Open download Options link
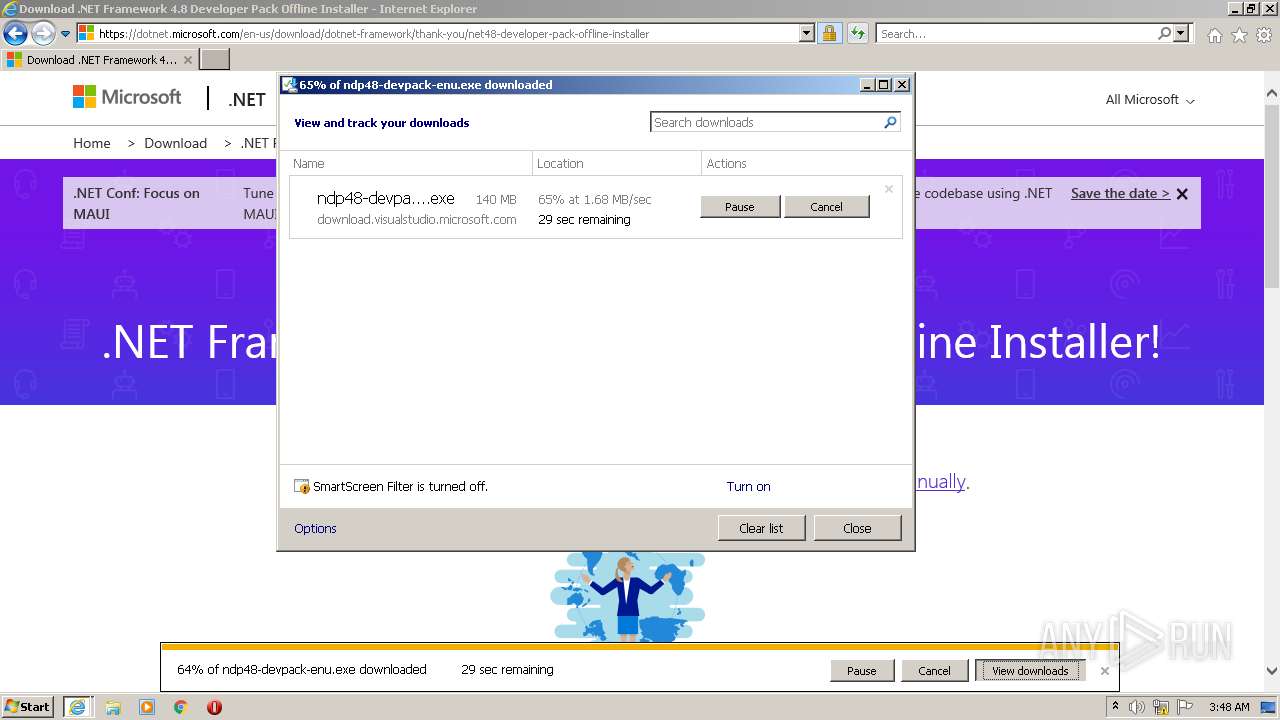Screen dimensions: 1280x720 315,529
